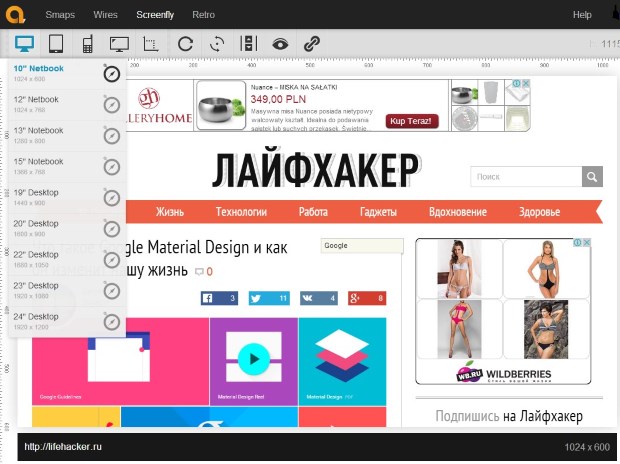This screenshot has height=464, width=620.
Task: Click the play button on article image
Action: (x=254, y=359)
